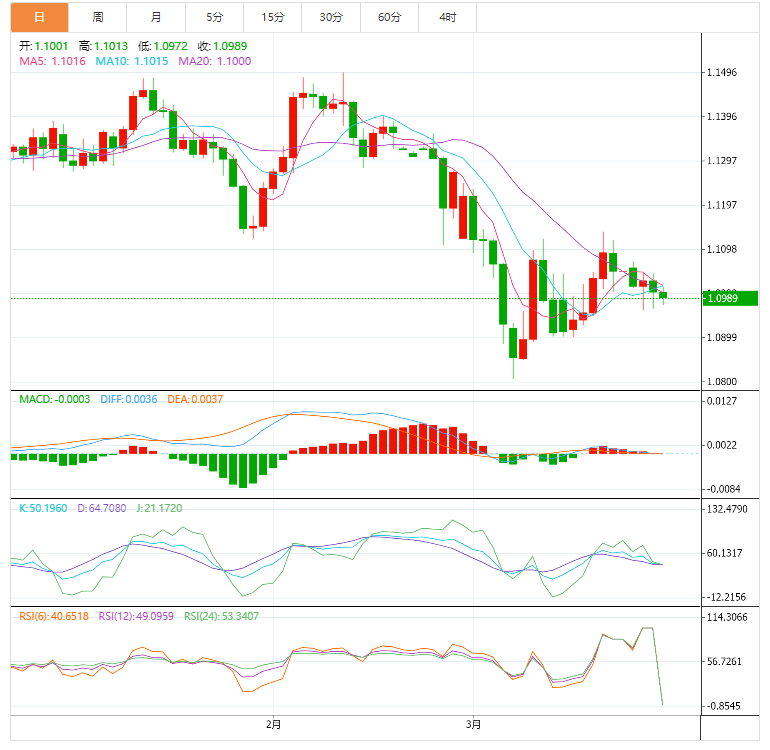
Task: Click the -0.8545 RSI axis label
Action: (x=723, y=706)
